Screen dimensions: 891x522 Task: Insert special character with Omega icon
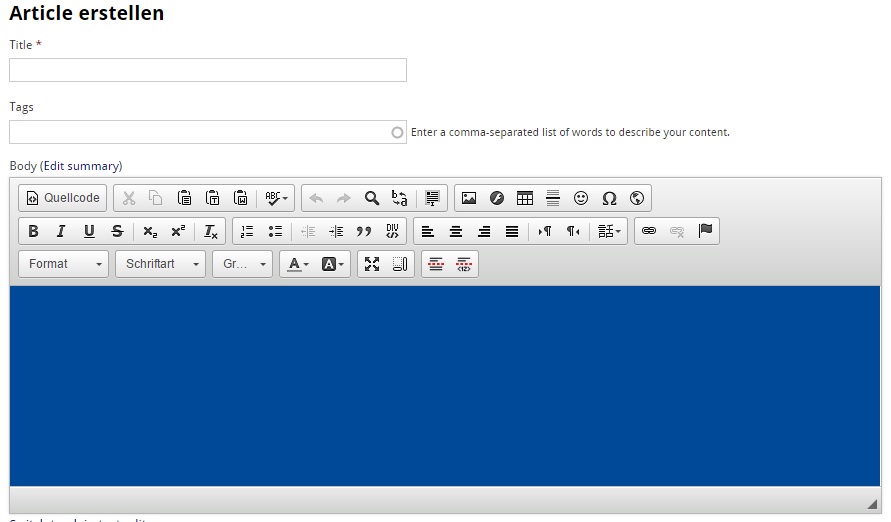click(609, 198)
